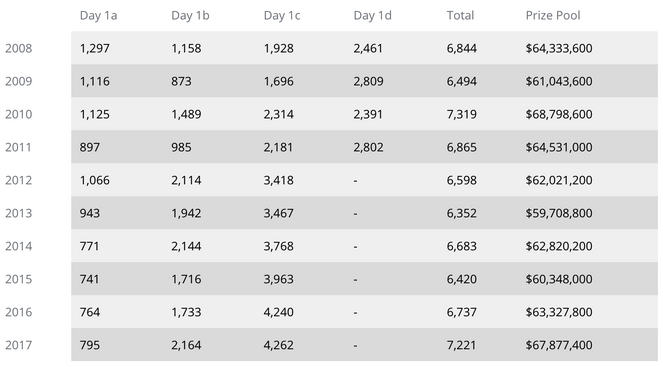Click the 2009 Day 1b value 873
The image size is (663, 367).
(181, 81)
